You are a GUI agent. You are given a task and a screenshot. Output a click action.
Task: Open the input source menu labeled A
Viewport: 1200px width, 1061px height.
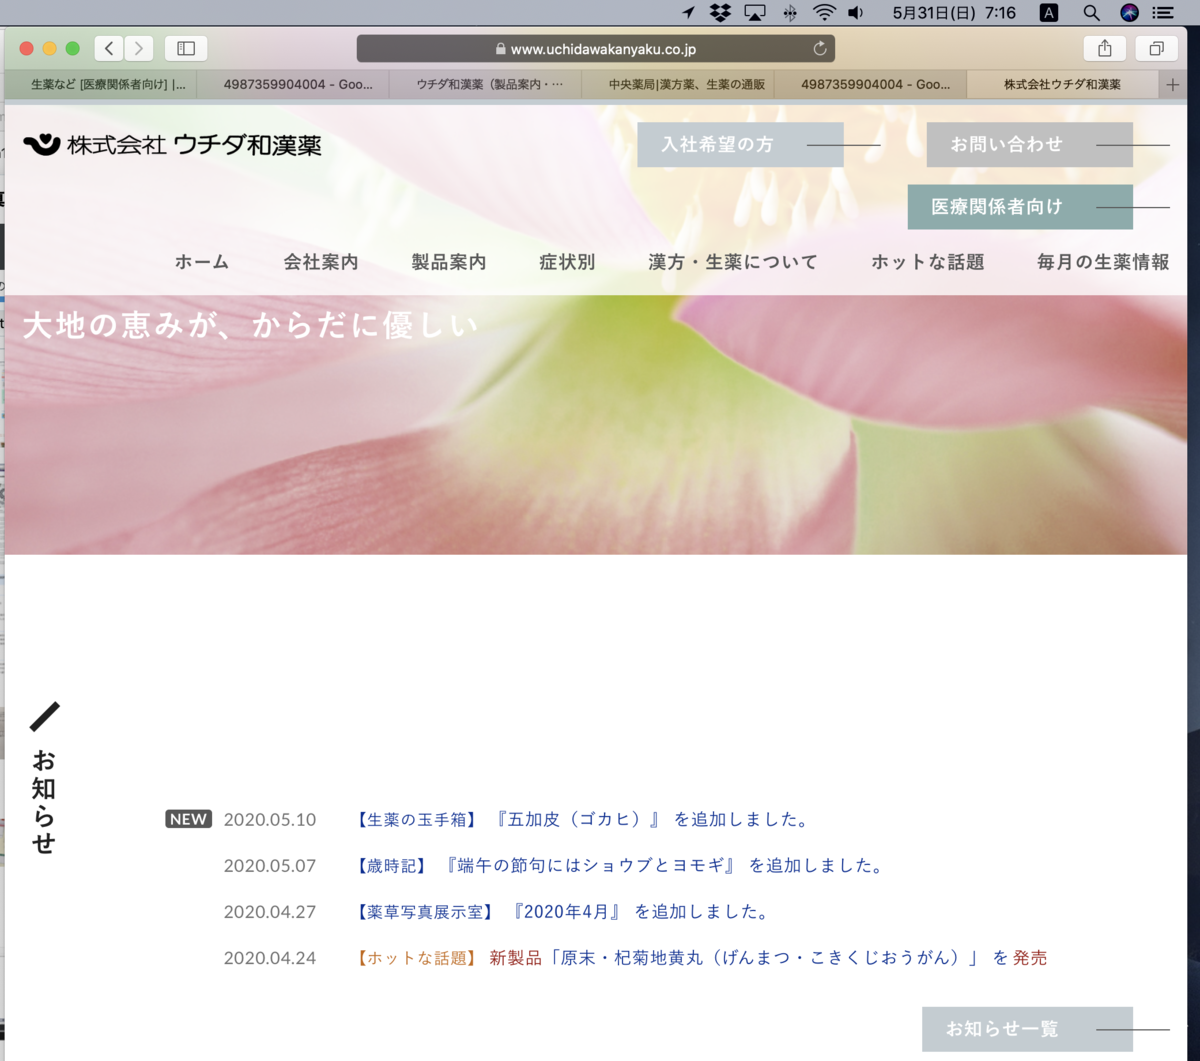point(1048,13)
